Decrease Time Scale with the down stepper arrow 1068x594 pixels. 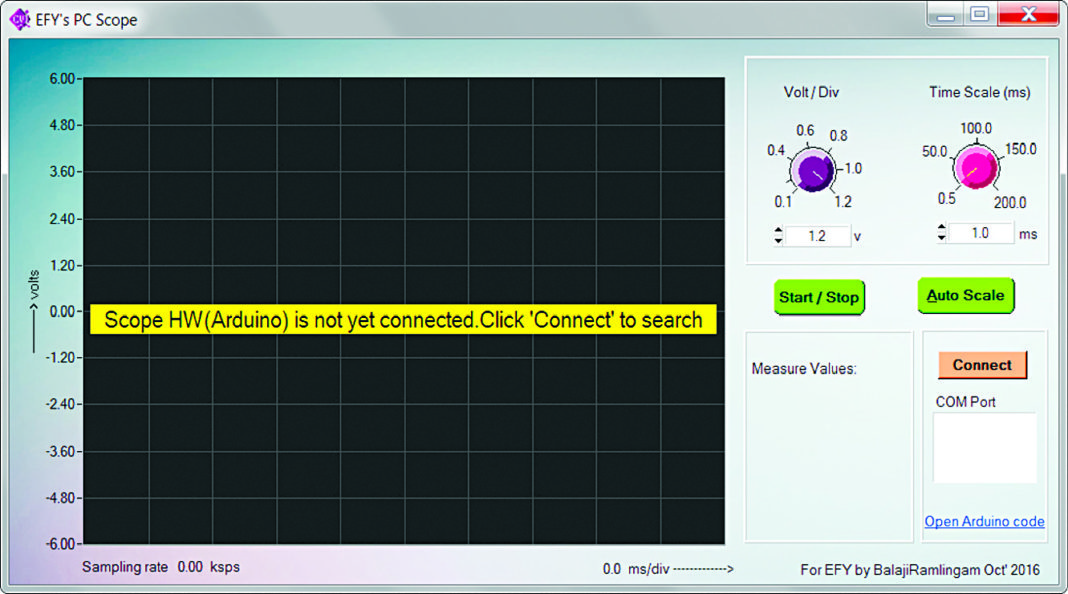pyautogui.click(x=941, y=238)
